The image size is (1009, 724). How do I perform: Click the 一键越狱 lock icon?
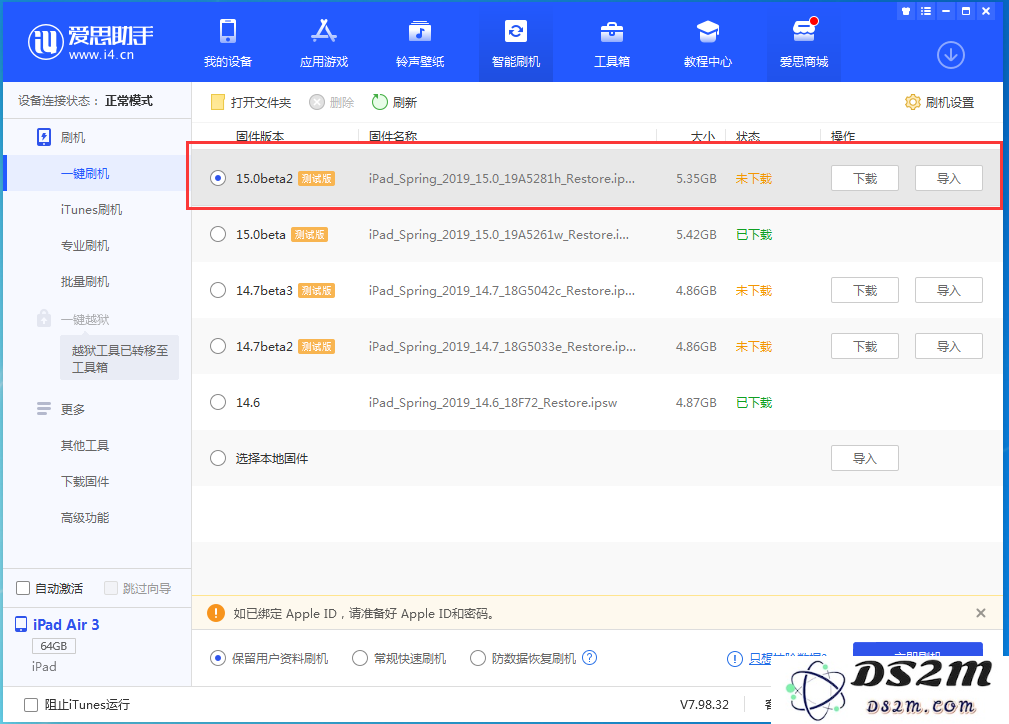[44, 318]
